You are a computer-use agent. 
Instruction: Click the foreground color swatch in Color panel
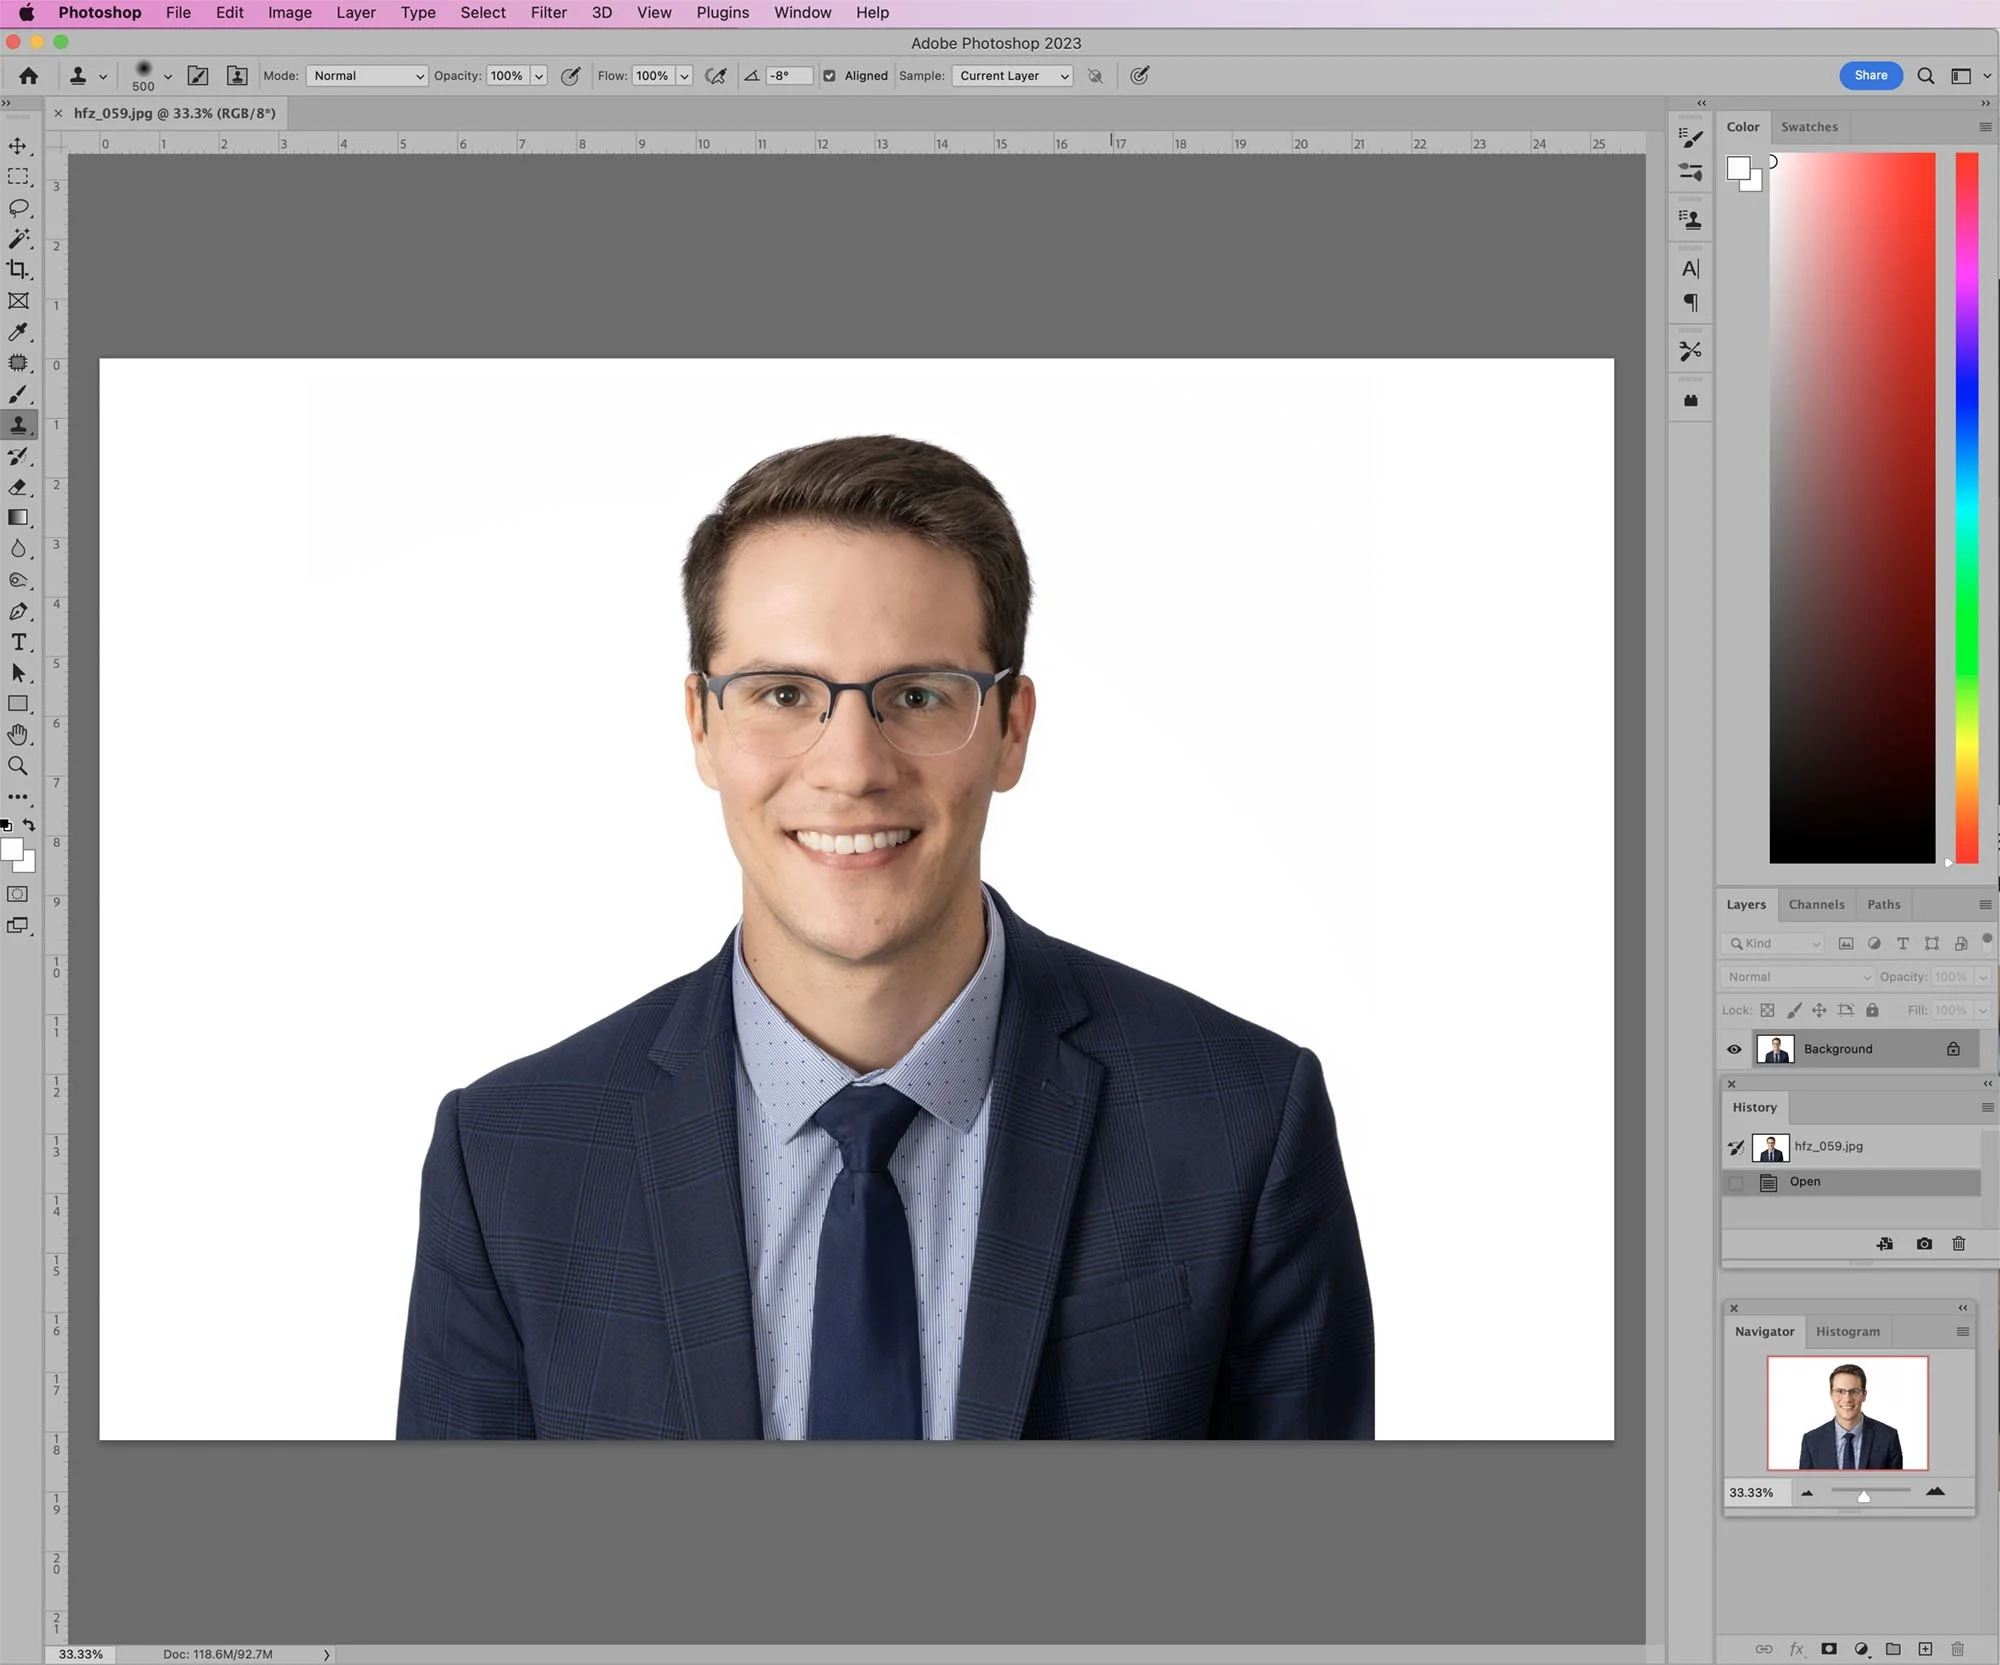[x=1738, y=168]
